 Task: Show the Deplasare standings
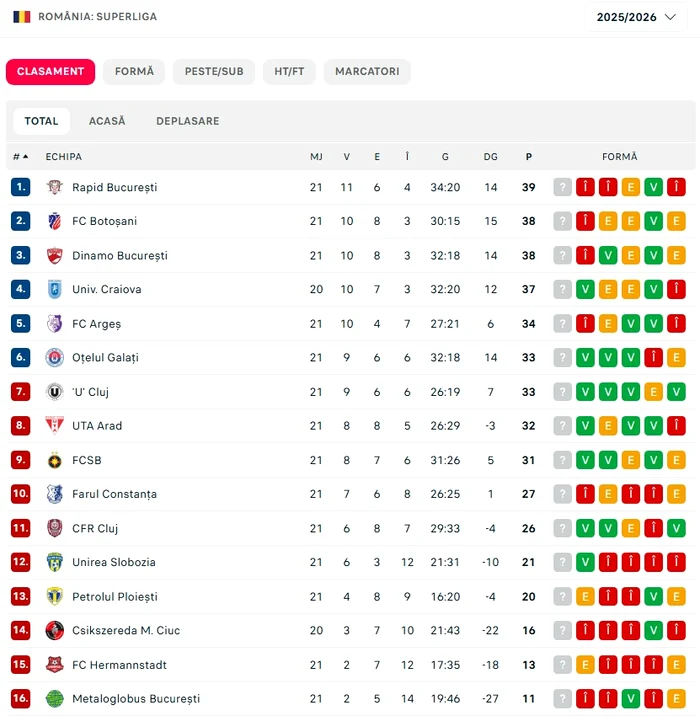(x=187, y=121)
